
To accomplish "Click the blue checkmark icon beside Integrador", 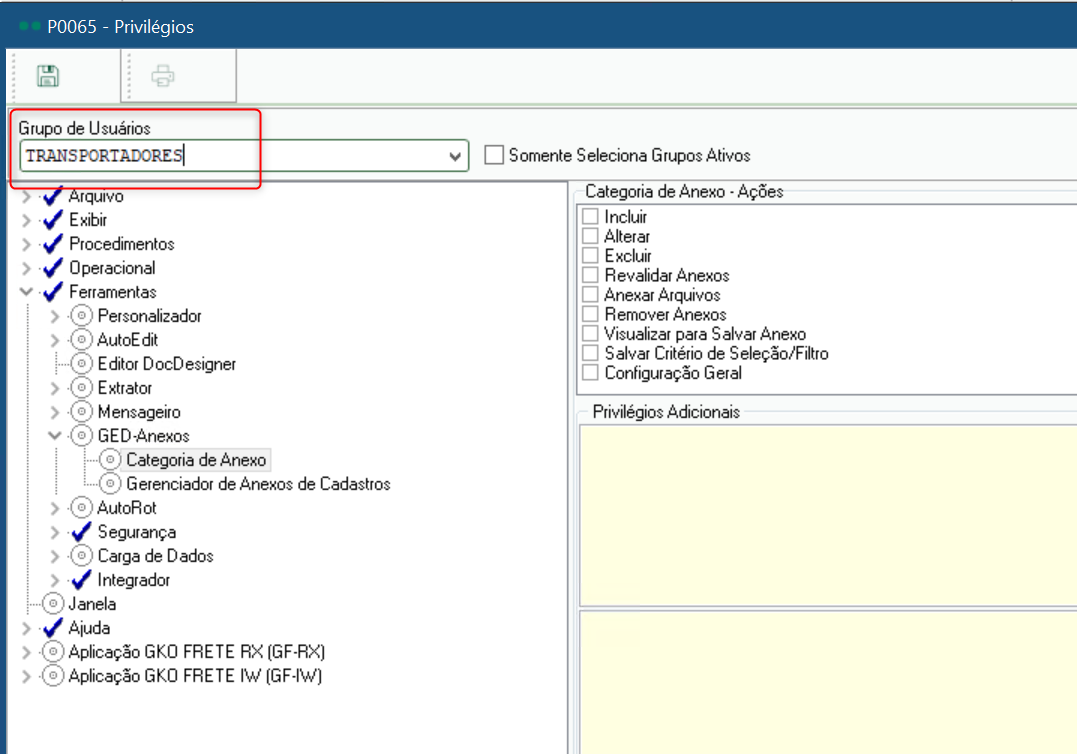I will 81,580.
